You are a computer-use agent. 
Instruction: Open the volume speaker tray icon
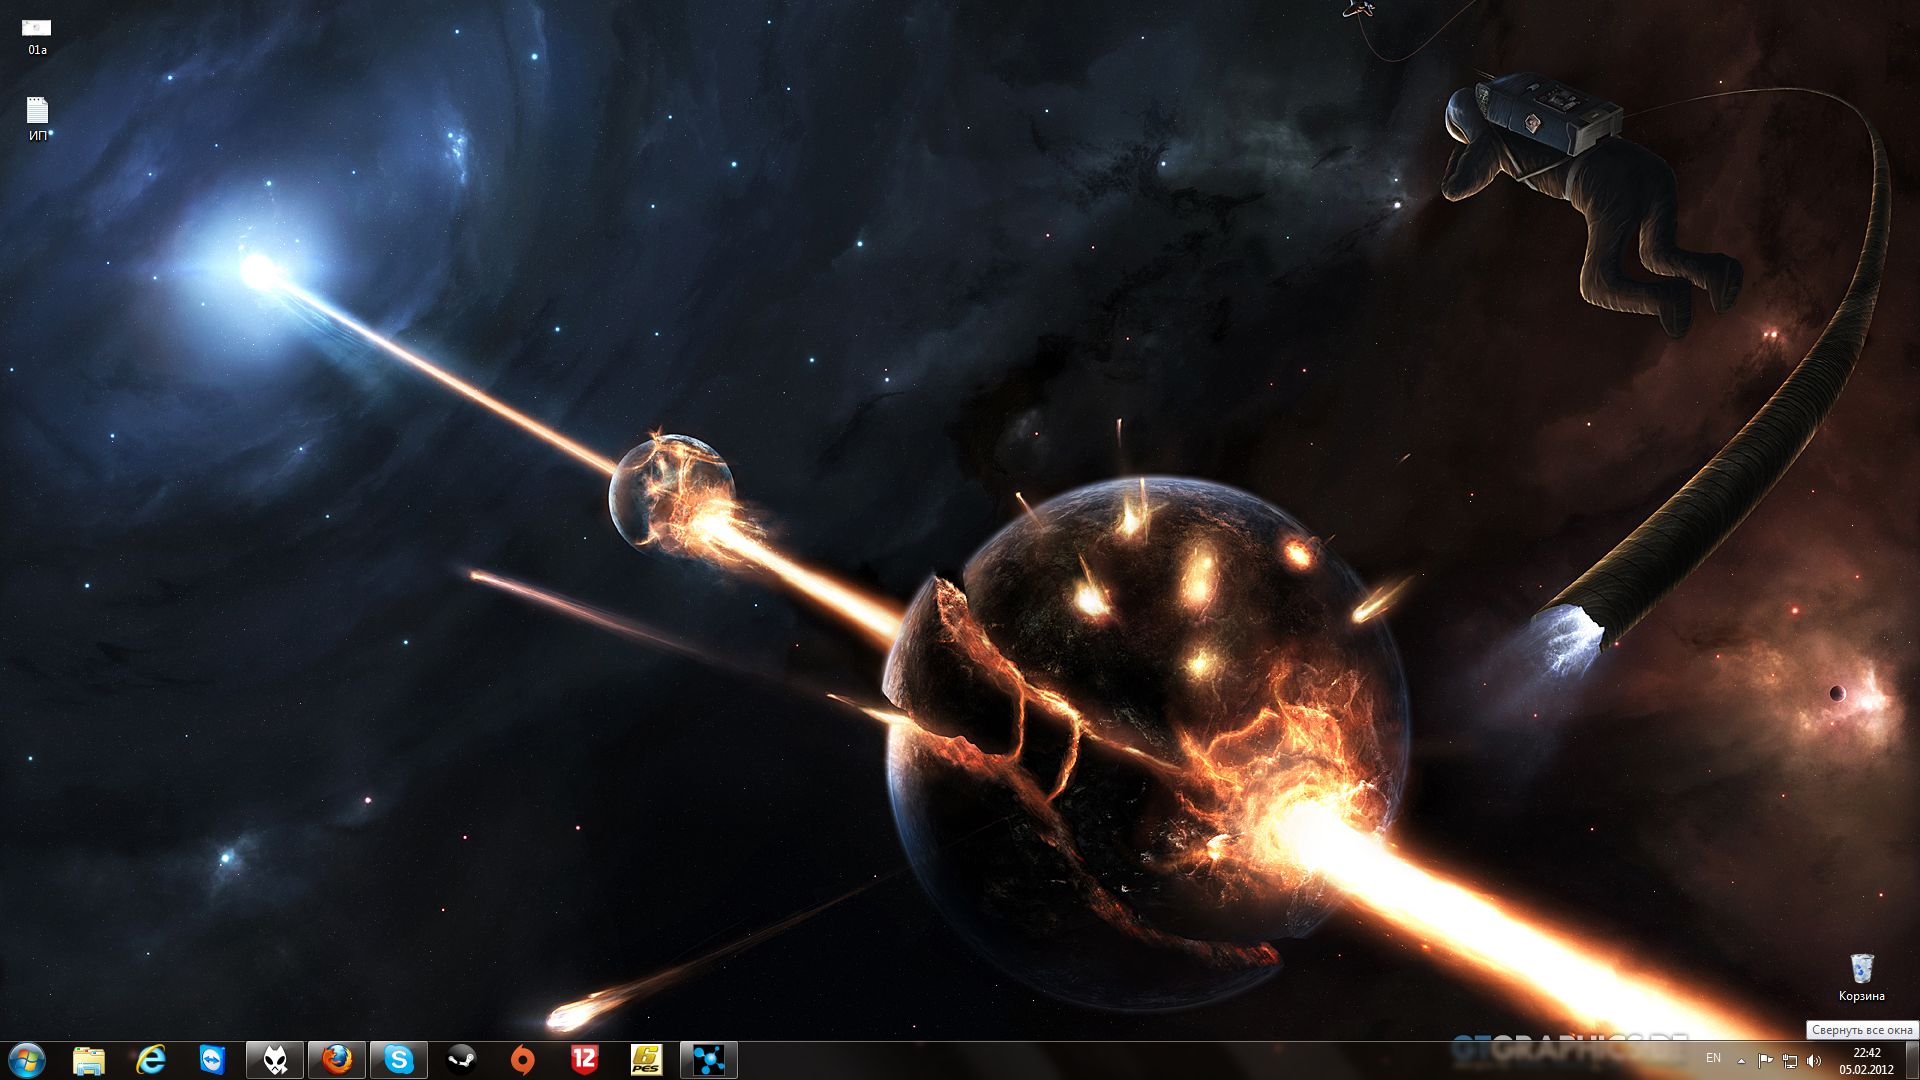click(1814, 1060)
